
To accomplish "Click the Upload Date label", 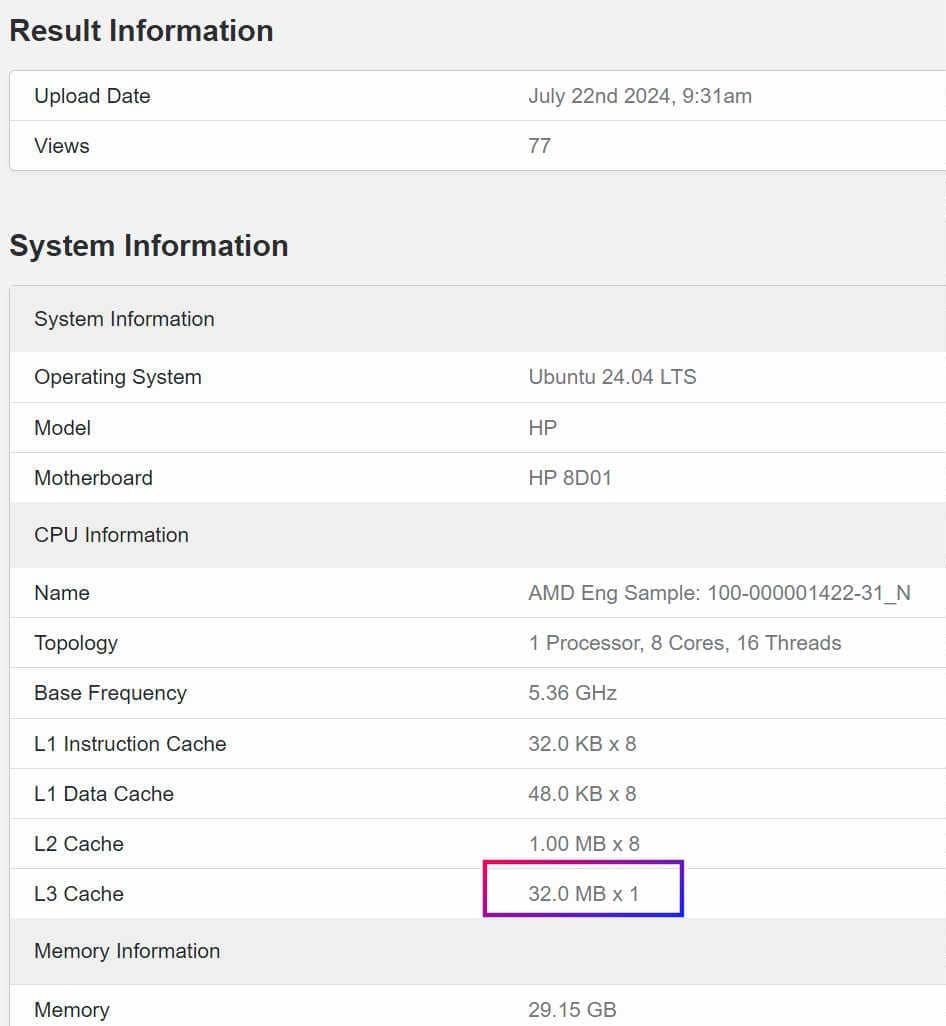I will point(92,96).
